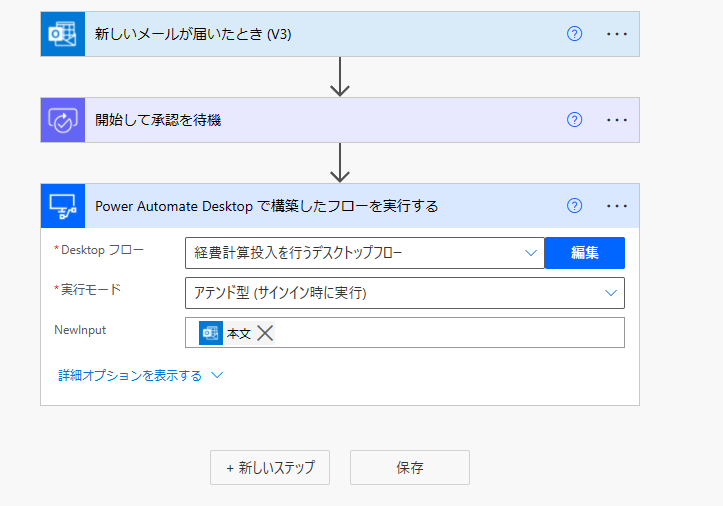The height and width of the screenshot is (506, 723).
Task: Click the Desktop フロー label
Action: [102, 250]
